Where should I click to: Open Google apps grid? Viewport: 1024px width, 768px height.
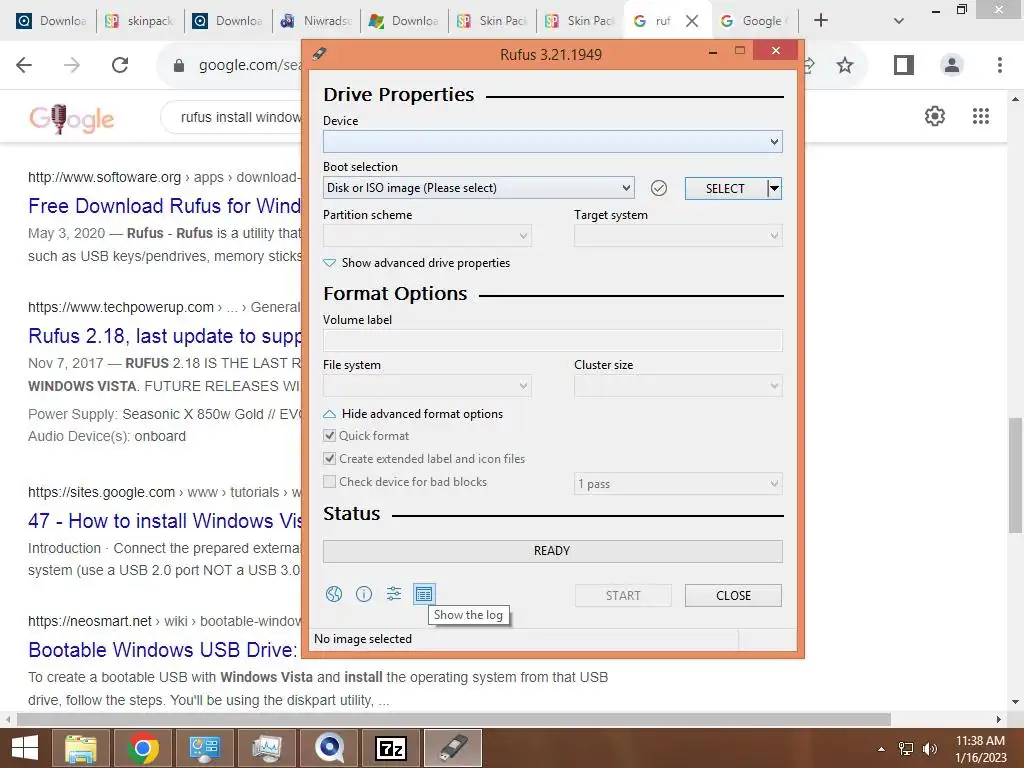pyautogui.click(x=981, y=116)
